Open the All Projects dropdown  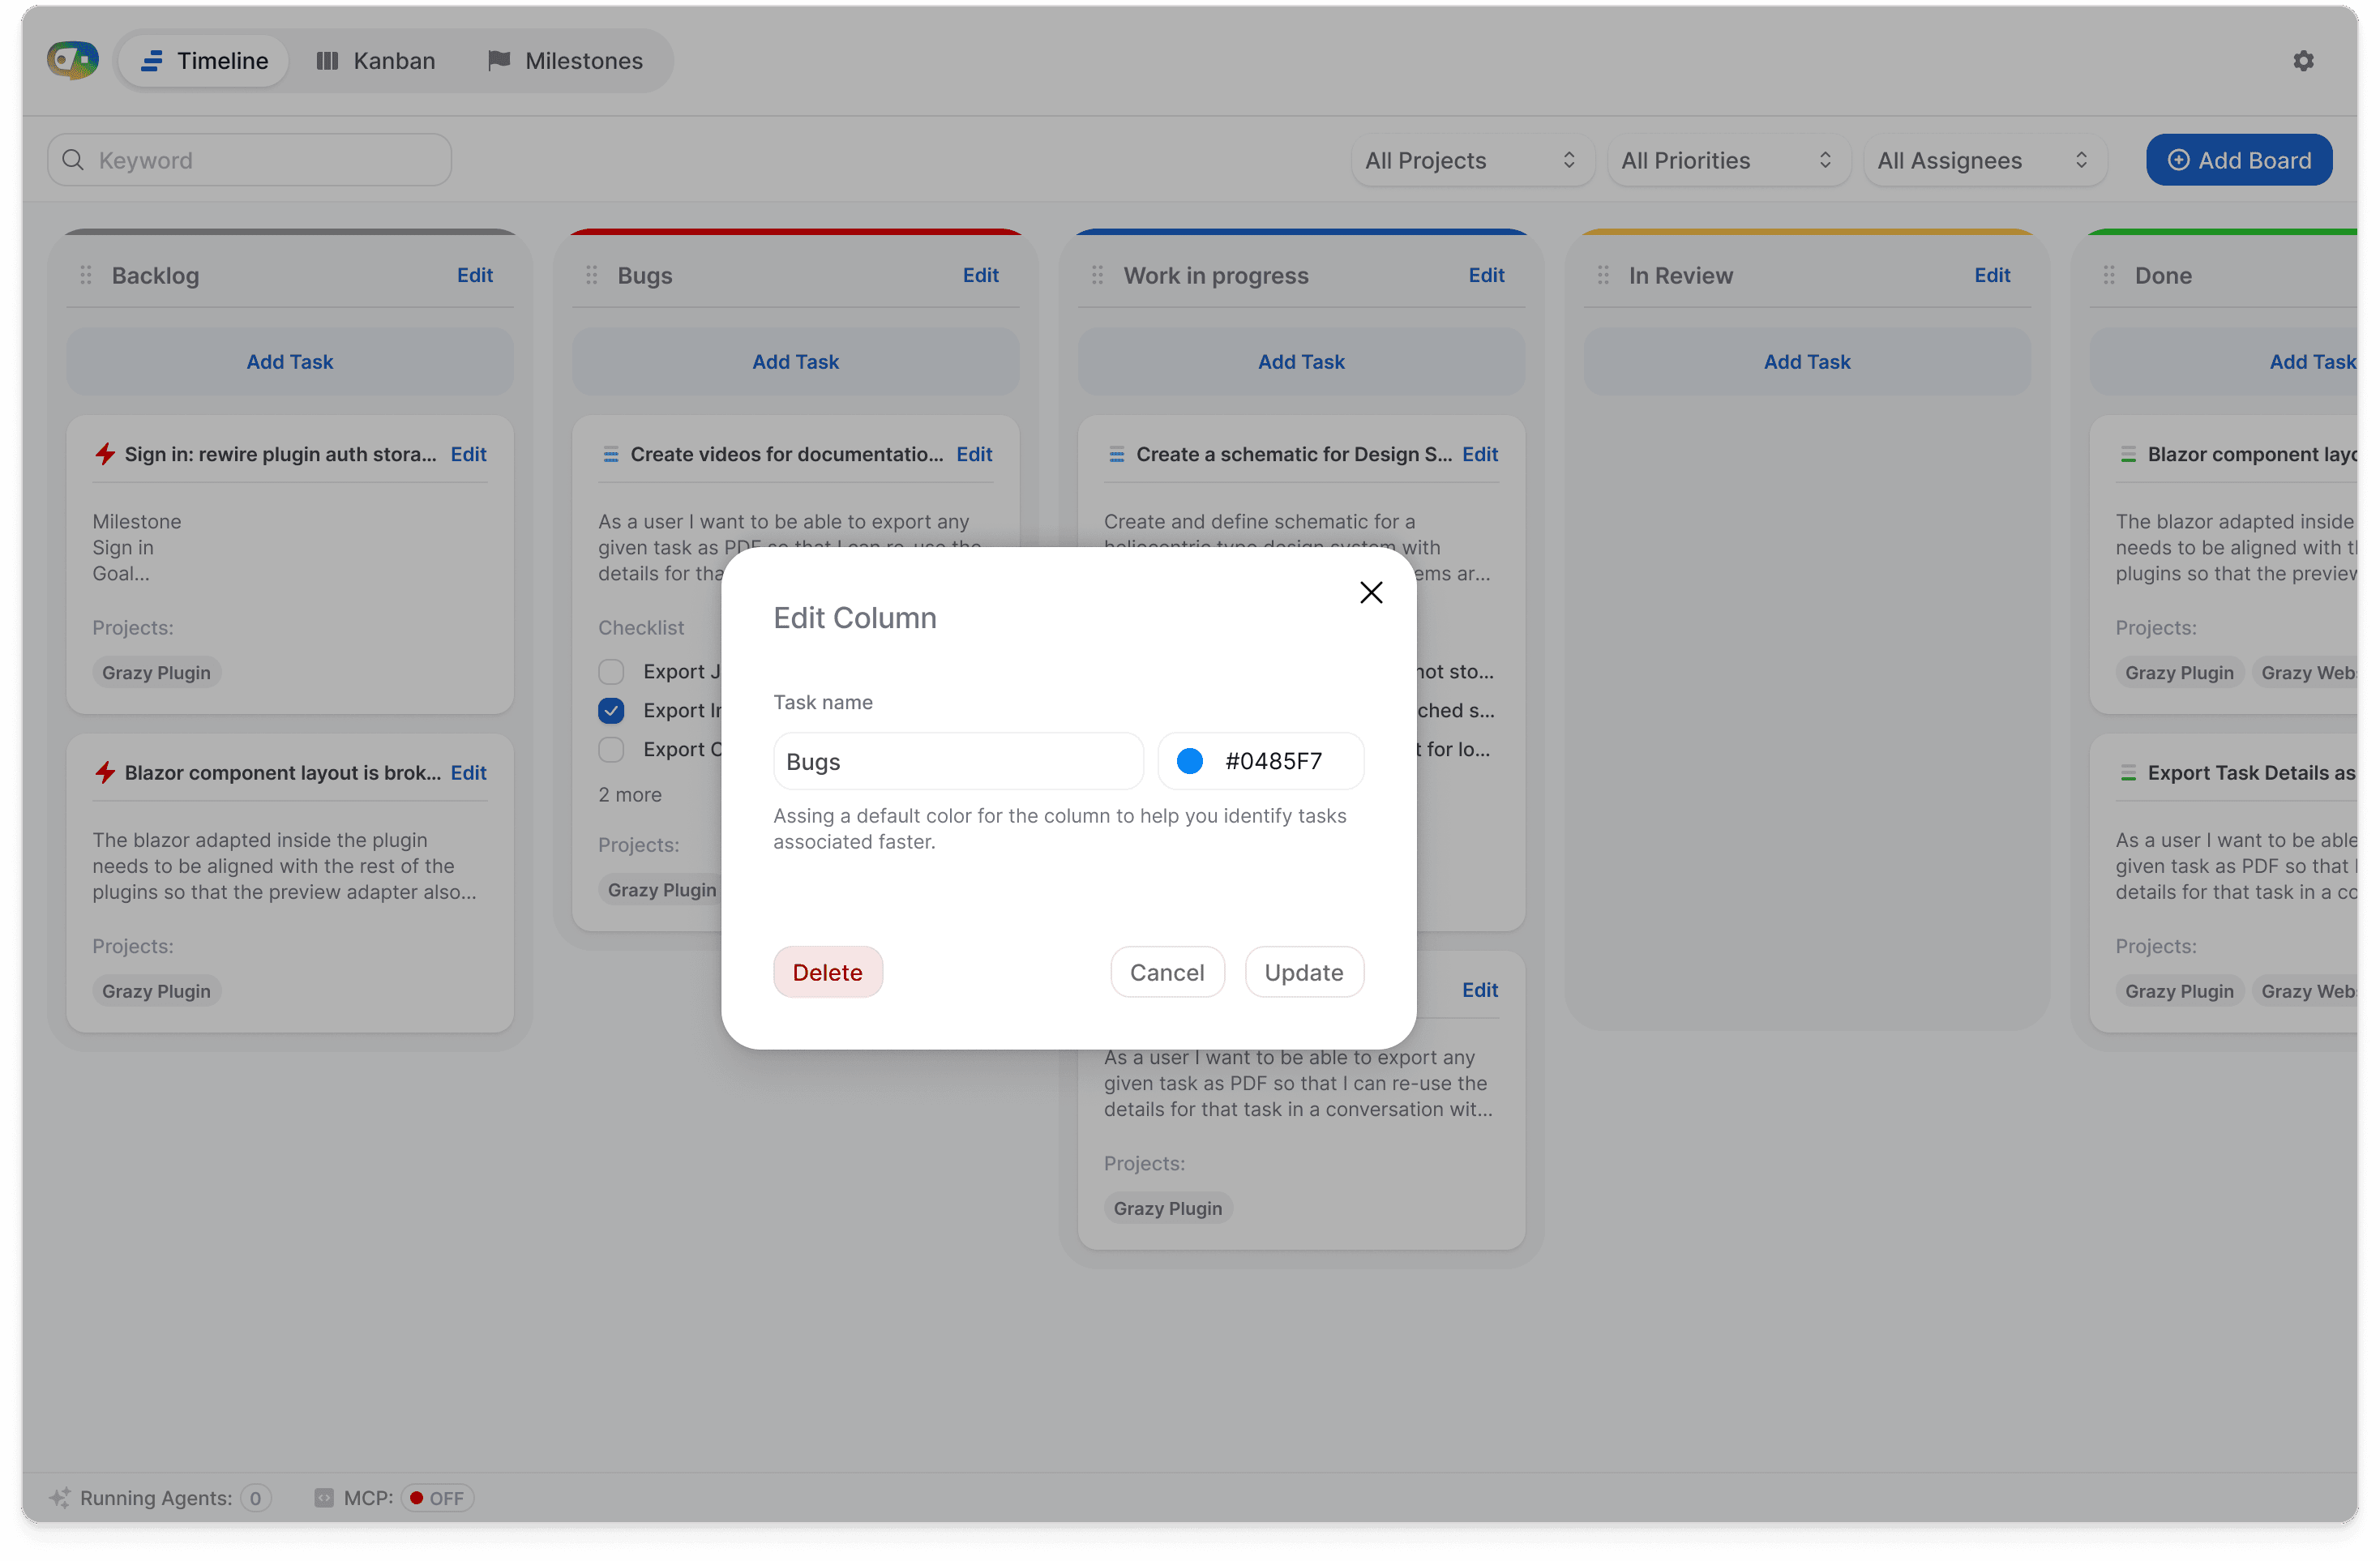tap(1472, 160)
